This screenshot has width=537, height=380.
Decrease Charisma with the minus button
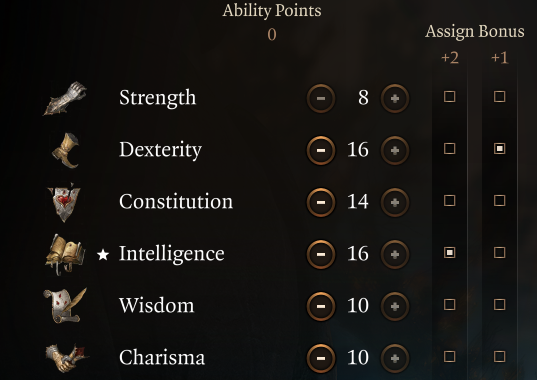click(321, 358)
